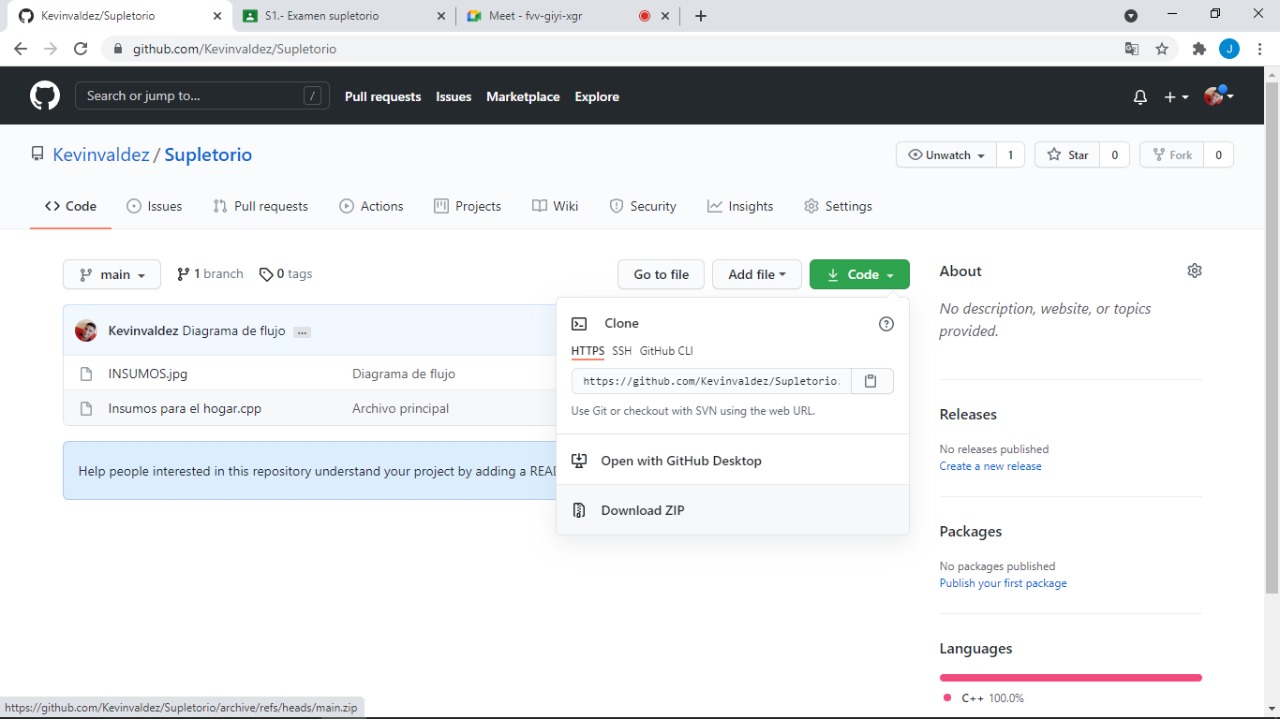Click file icon for Insumos para el hogar.cpp
This screenshot has width=1280, height=719.
click(x=86, y=409)
